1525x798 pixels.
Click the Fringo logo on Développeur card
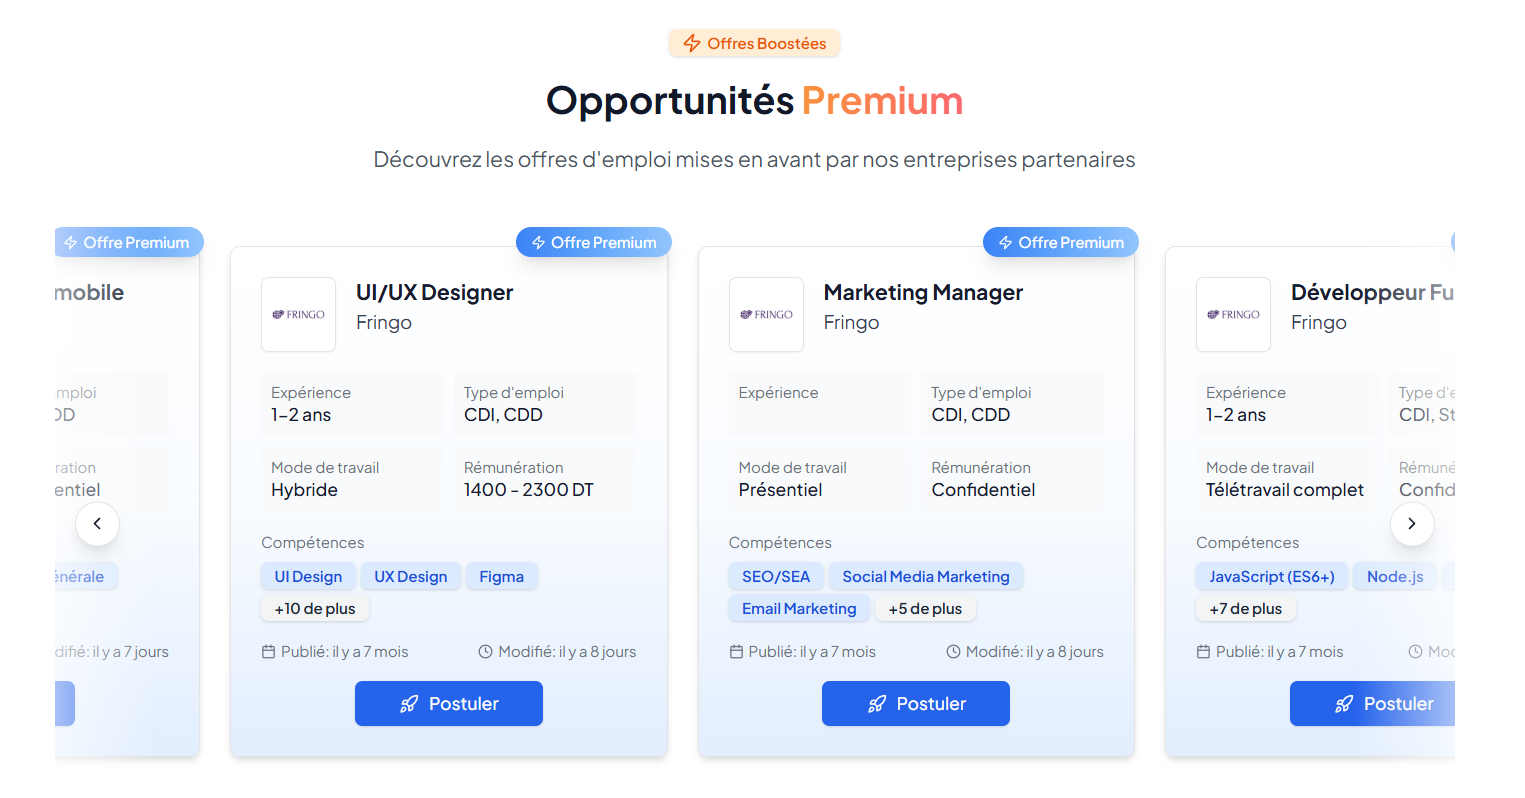tap(1233, 315)
